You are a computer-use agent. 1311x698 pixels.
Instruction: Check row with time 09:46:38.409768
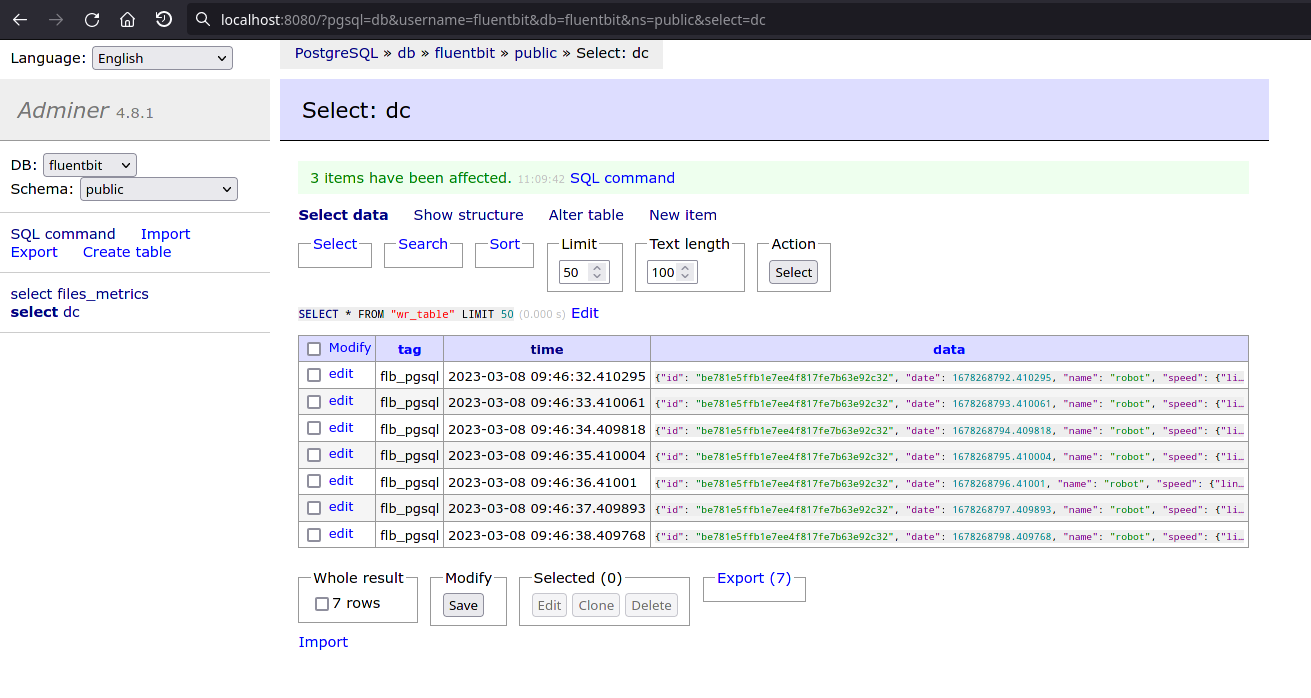pyautogui.click(x=314, y=535)
